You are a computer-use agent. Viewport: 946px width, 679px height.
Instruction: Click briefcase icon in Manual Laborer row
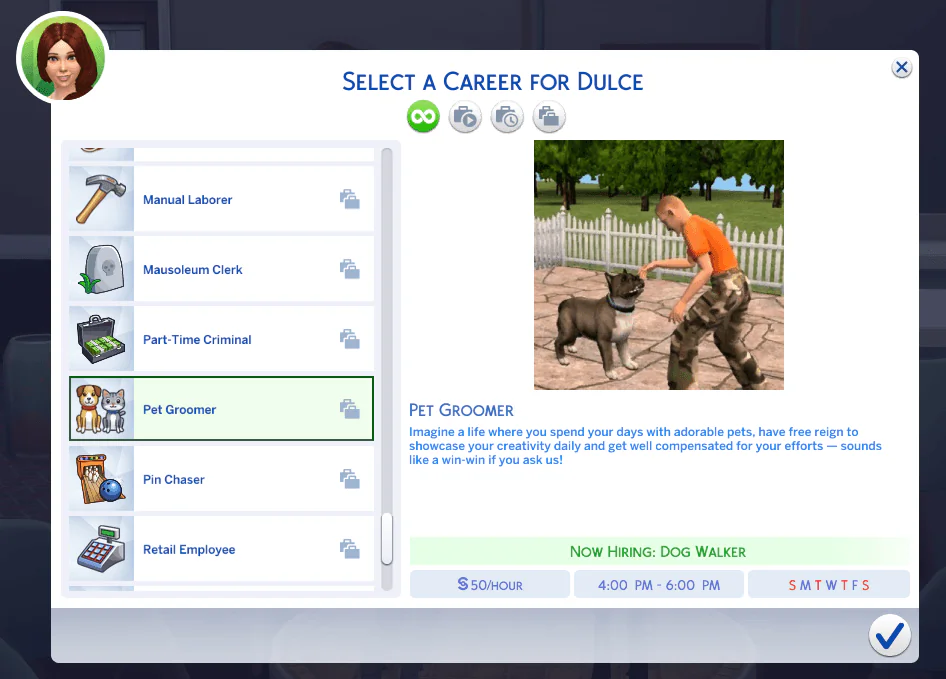pyautogui.click(x=349, y=199)
